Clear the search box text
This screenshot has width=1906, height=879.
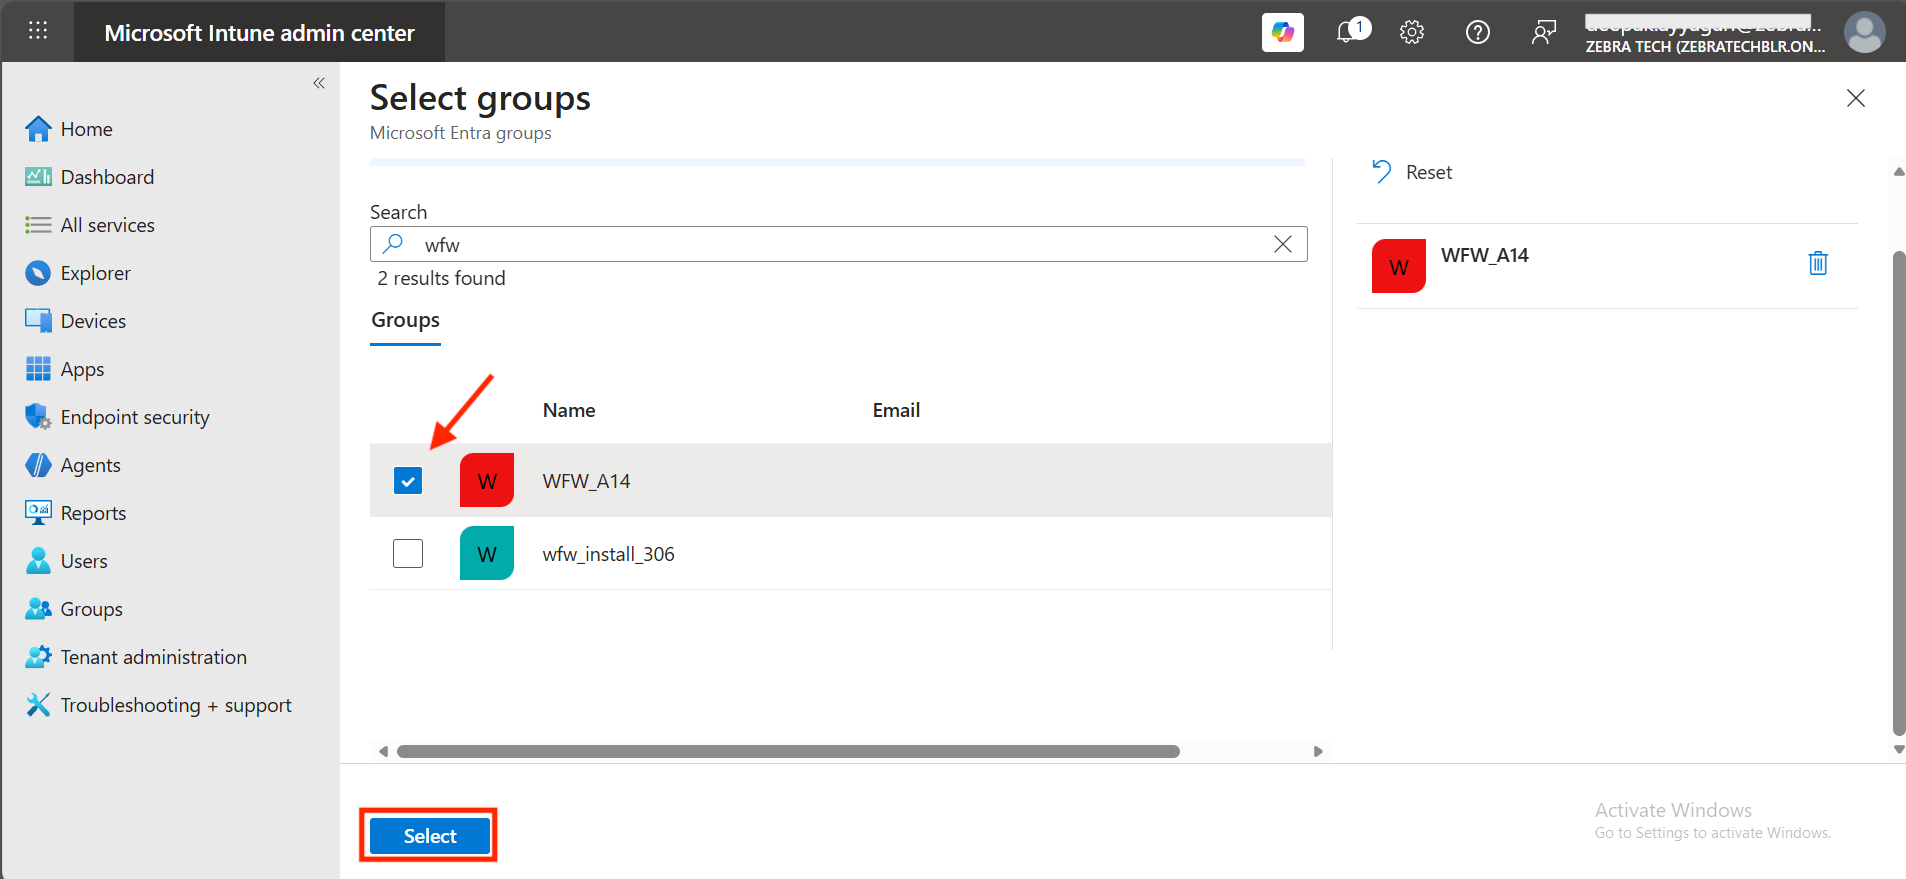click(1283, 244)
